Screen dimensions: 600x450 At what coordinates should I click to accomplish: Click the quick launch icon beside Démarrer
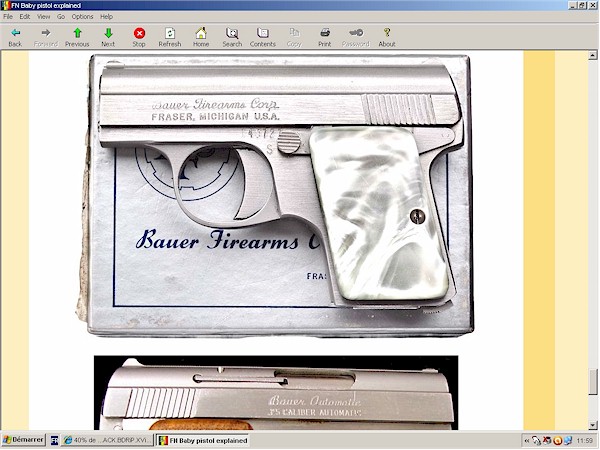tap(54, 440)
